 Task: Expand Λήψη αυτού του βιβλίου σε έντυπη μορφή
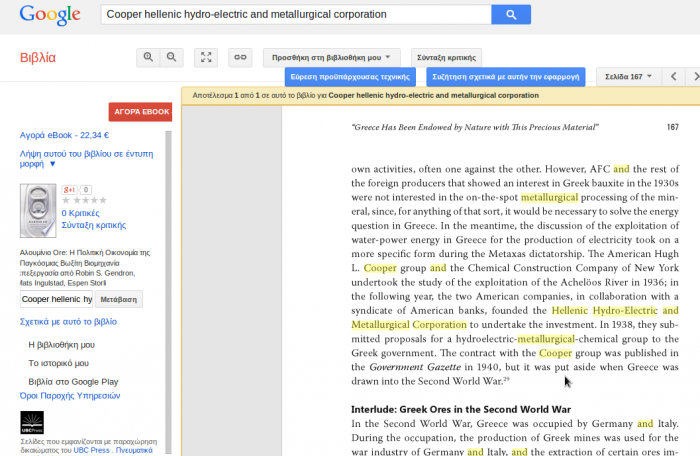[x=86, y=159]
